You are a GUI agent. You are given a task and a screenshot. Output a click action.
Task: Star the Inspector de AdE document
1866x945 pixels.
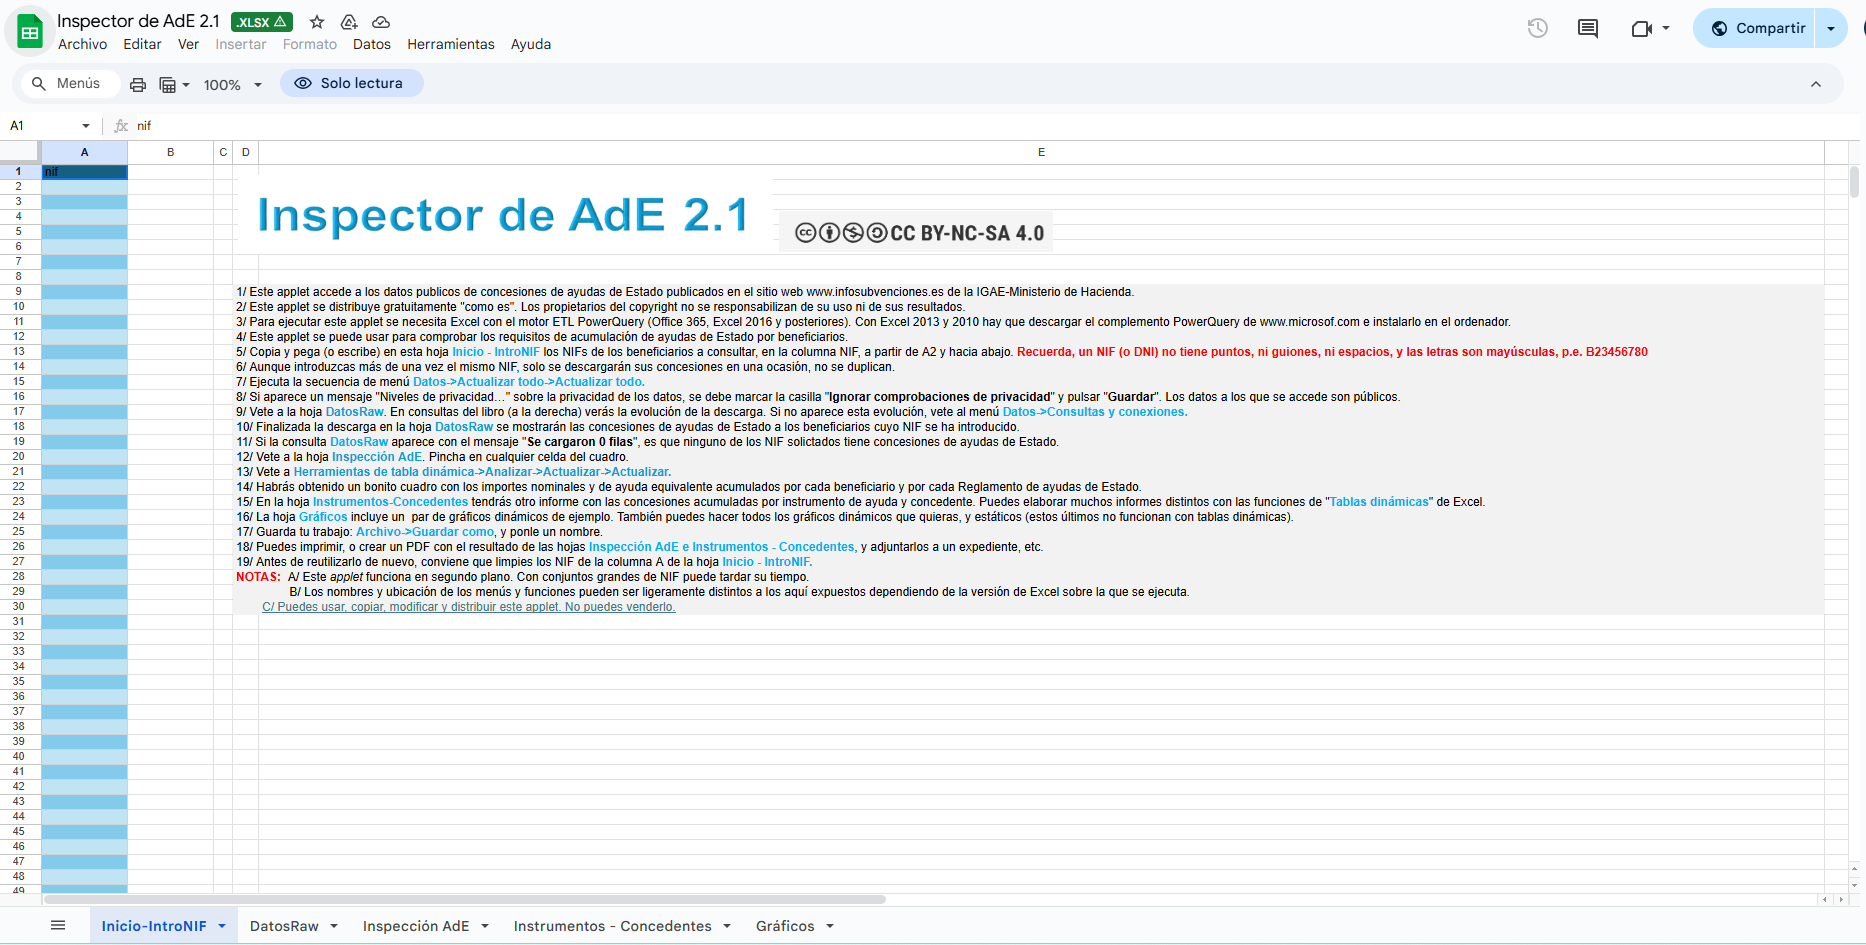coord(317,22)
